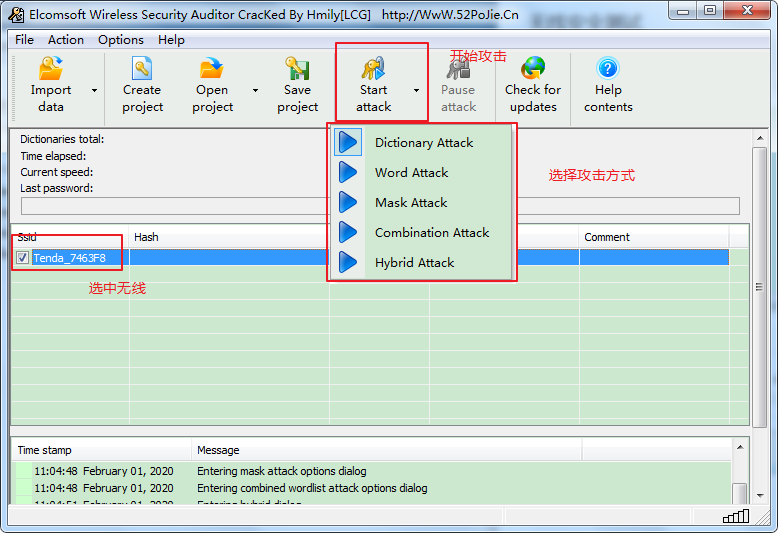Viewport: 778px width, 533px height.
Task: Click the Comment column header
Action: [653, 237]
